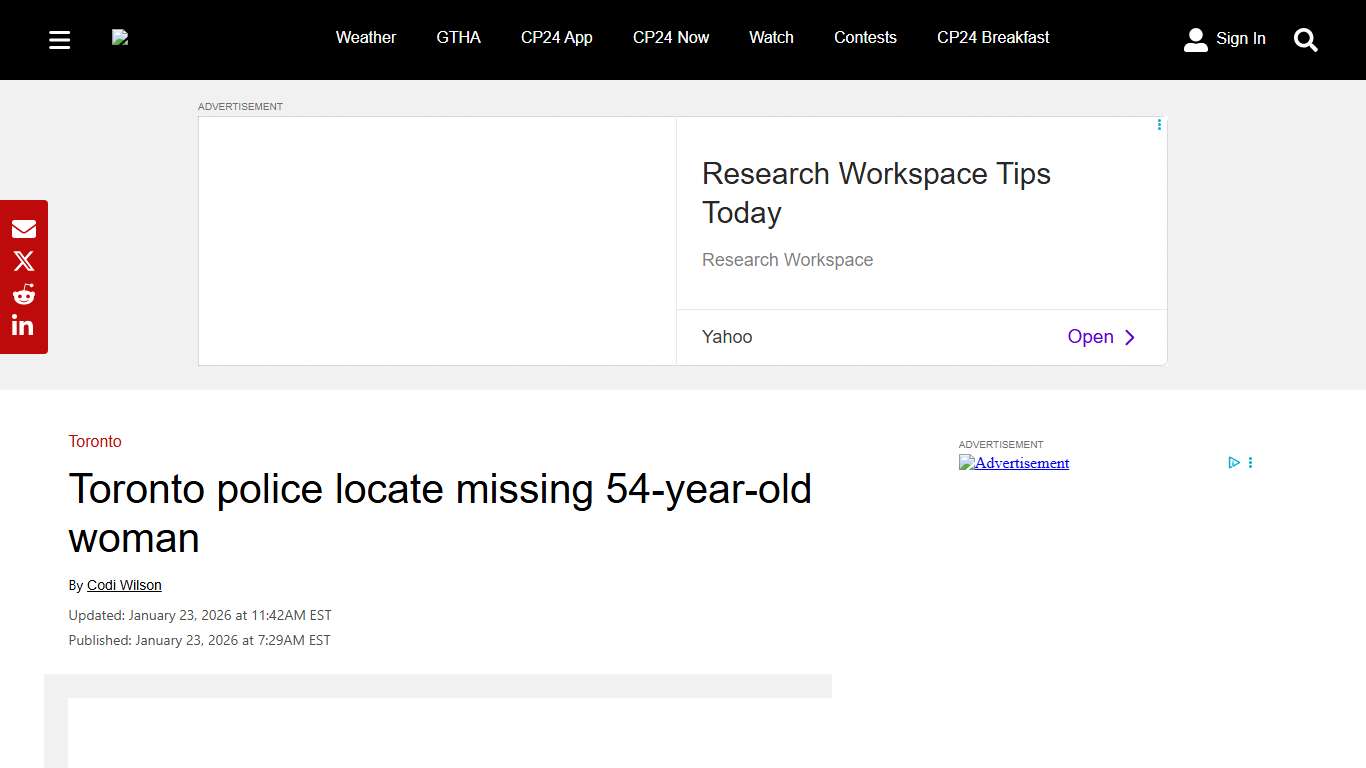This screenshot has height=768, width=1366.
Task: Open the hamburger navigation menu
Action: pyautogui.click(x=60, y=40)
